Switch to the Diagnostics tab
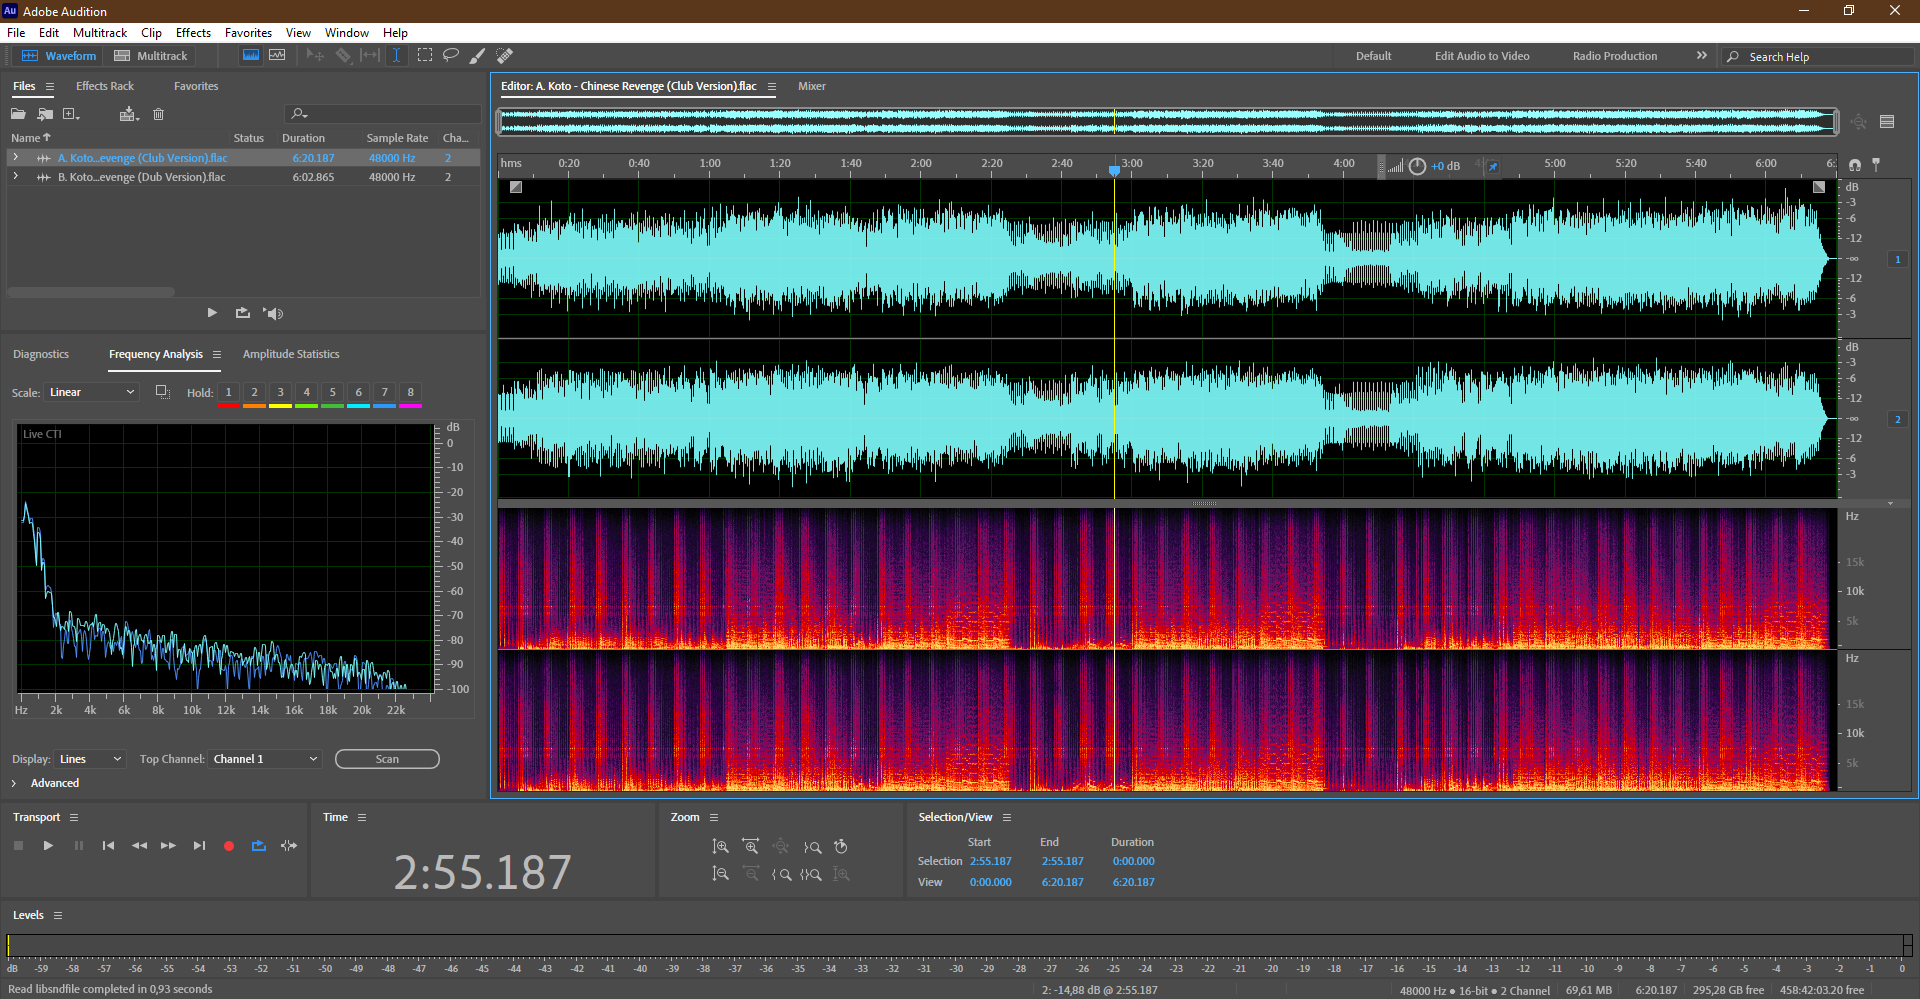Image resolution: width=1920 pixels, height=999 pixels. coord(41,354)
